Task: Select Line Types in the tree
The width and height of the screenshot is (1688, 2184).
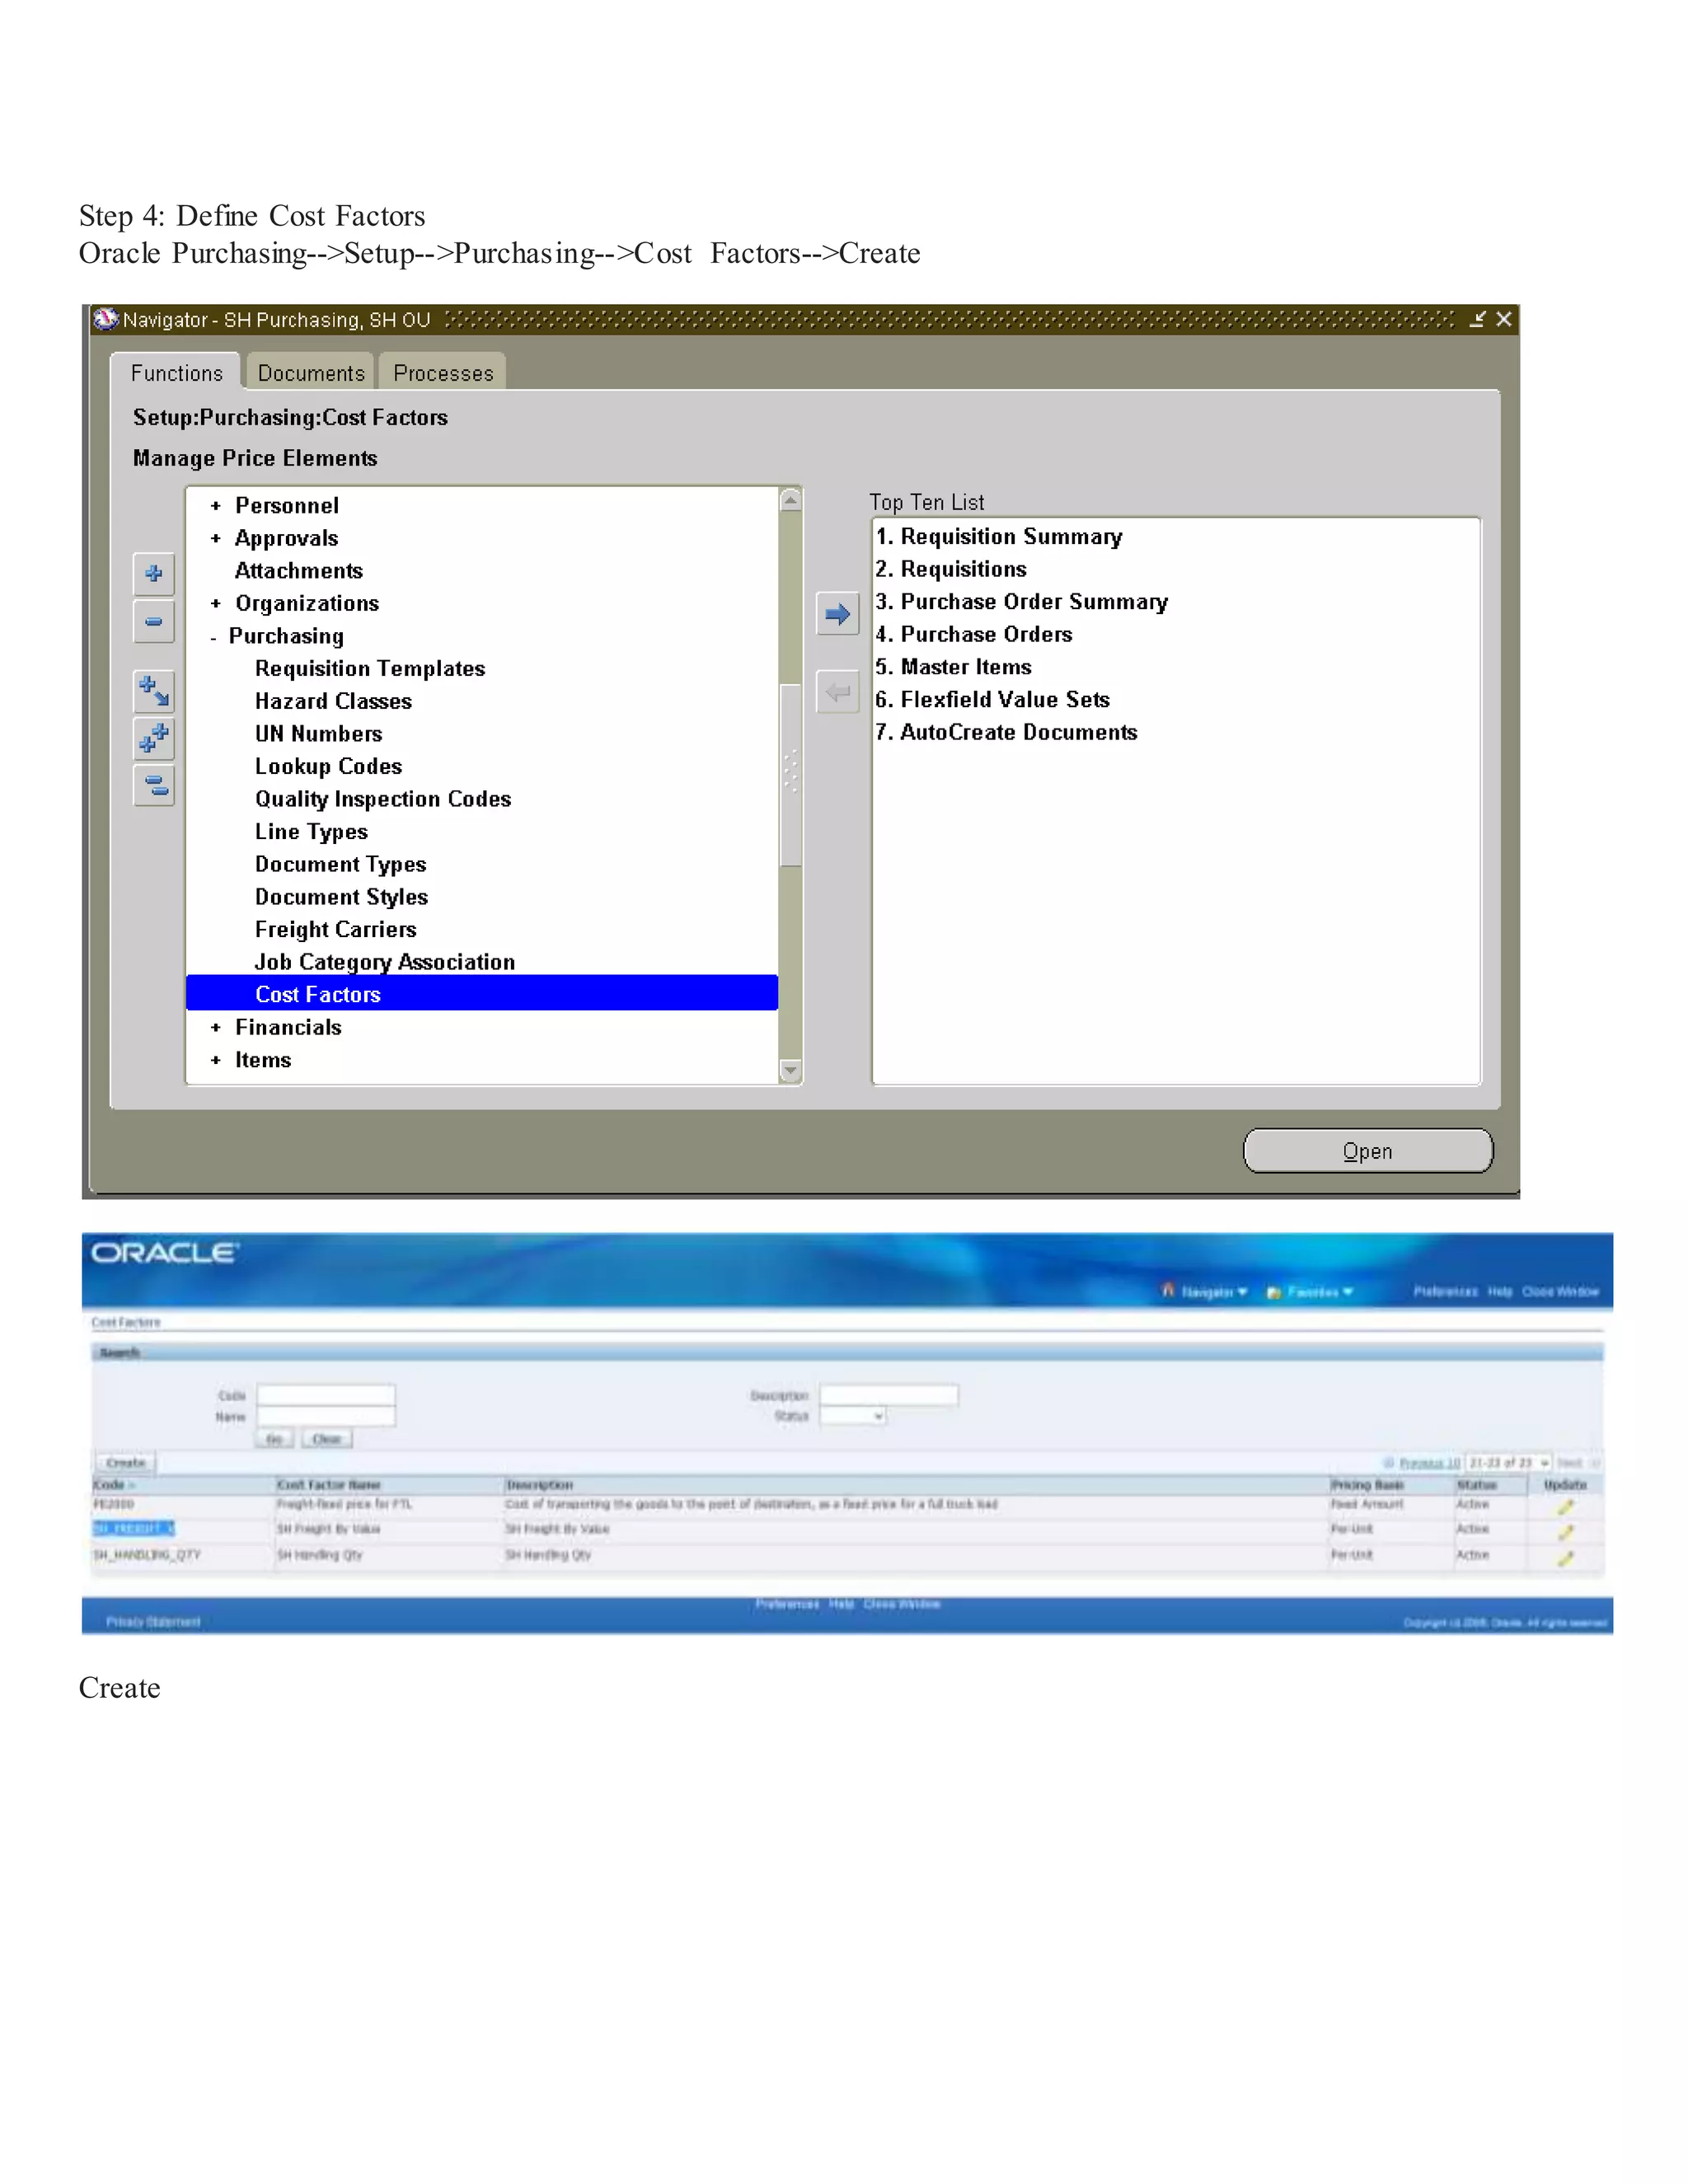Action: (311, 832)
